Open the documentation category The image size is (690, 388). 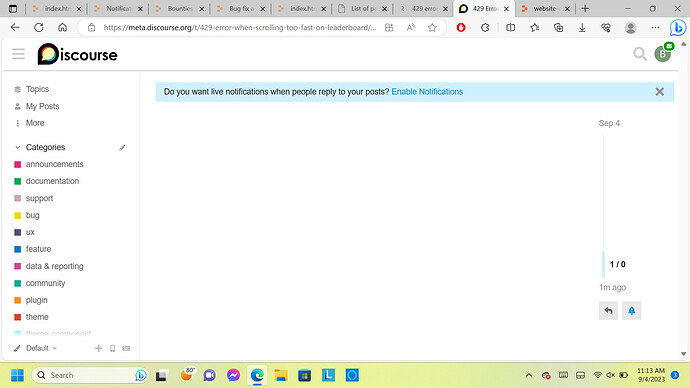click(x=52, y=181)
